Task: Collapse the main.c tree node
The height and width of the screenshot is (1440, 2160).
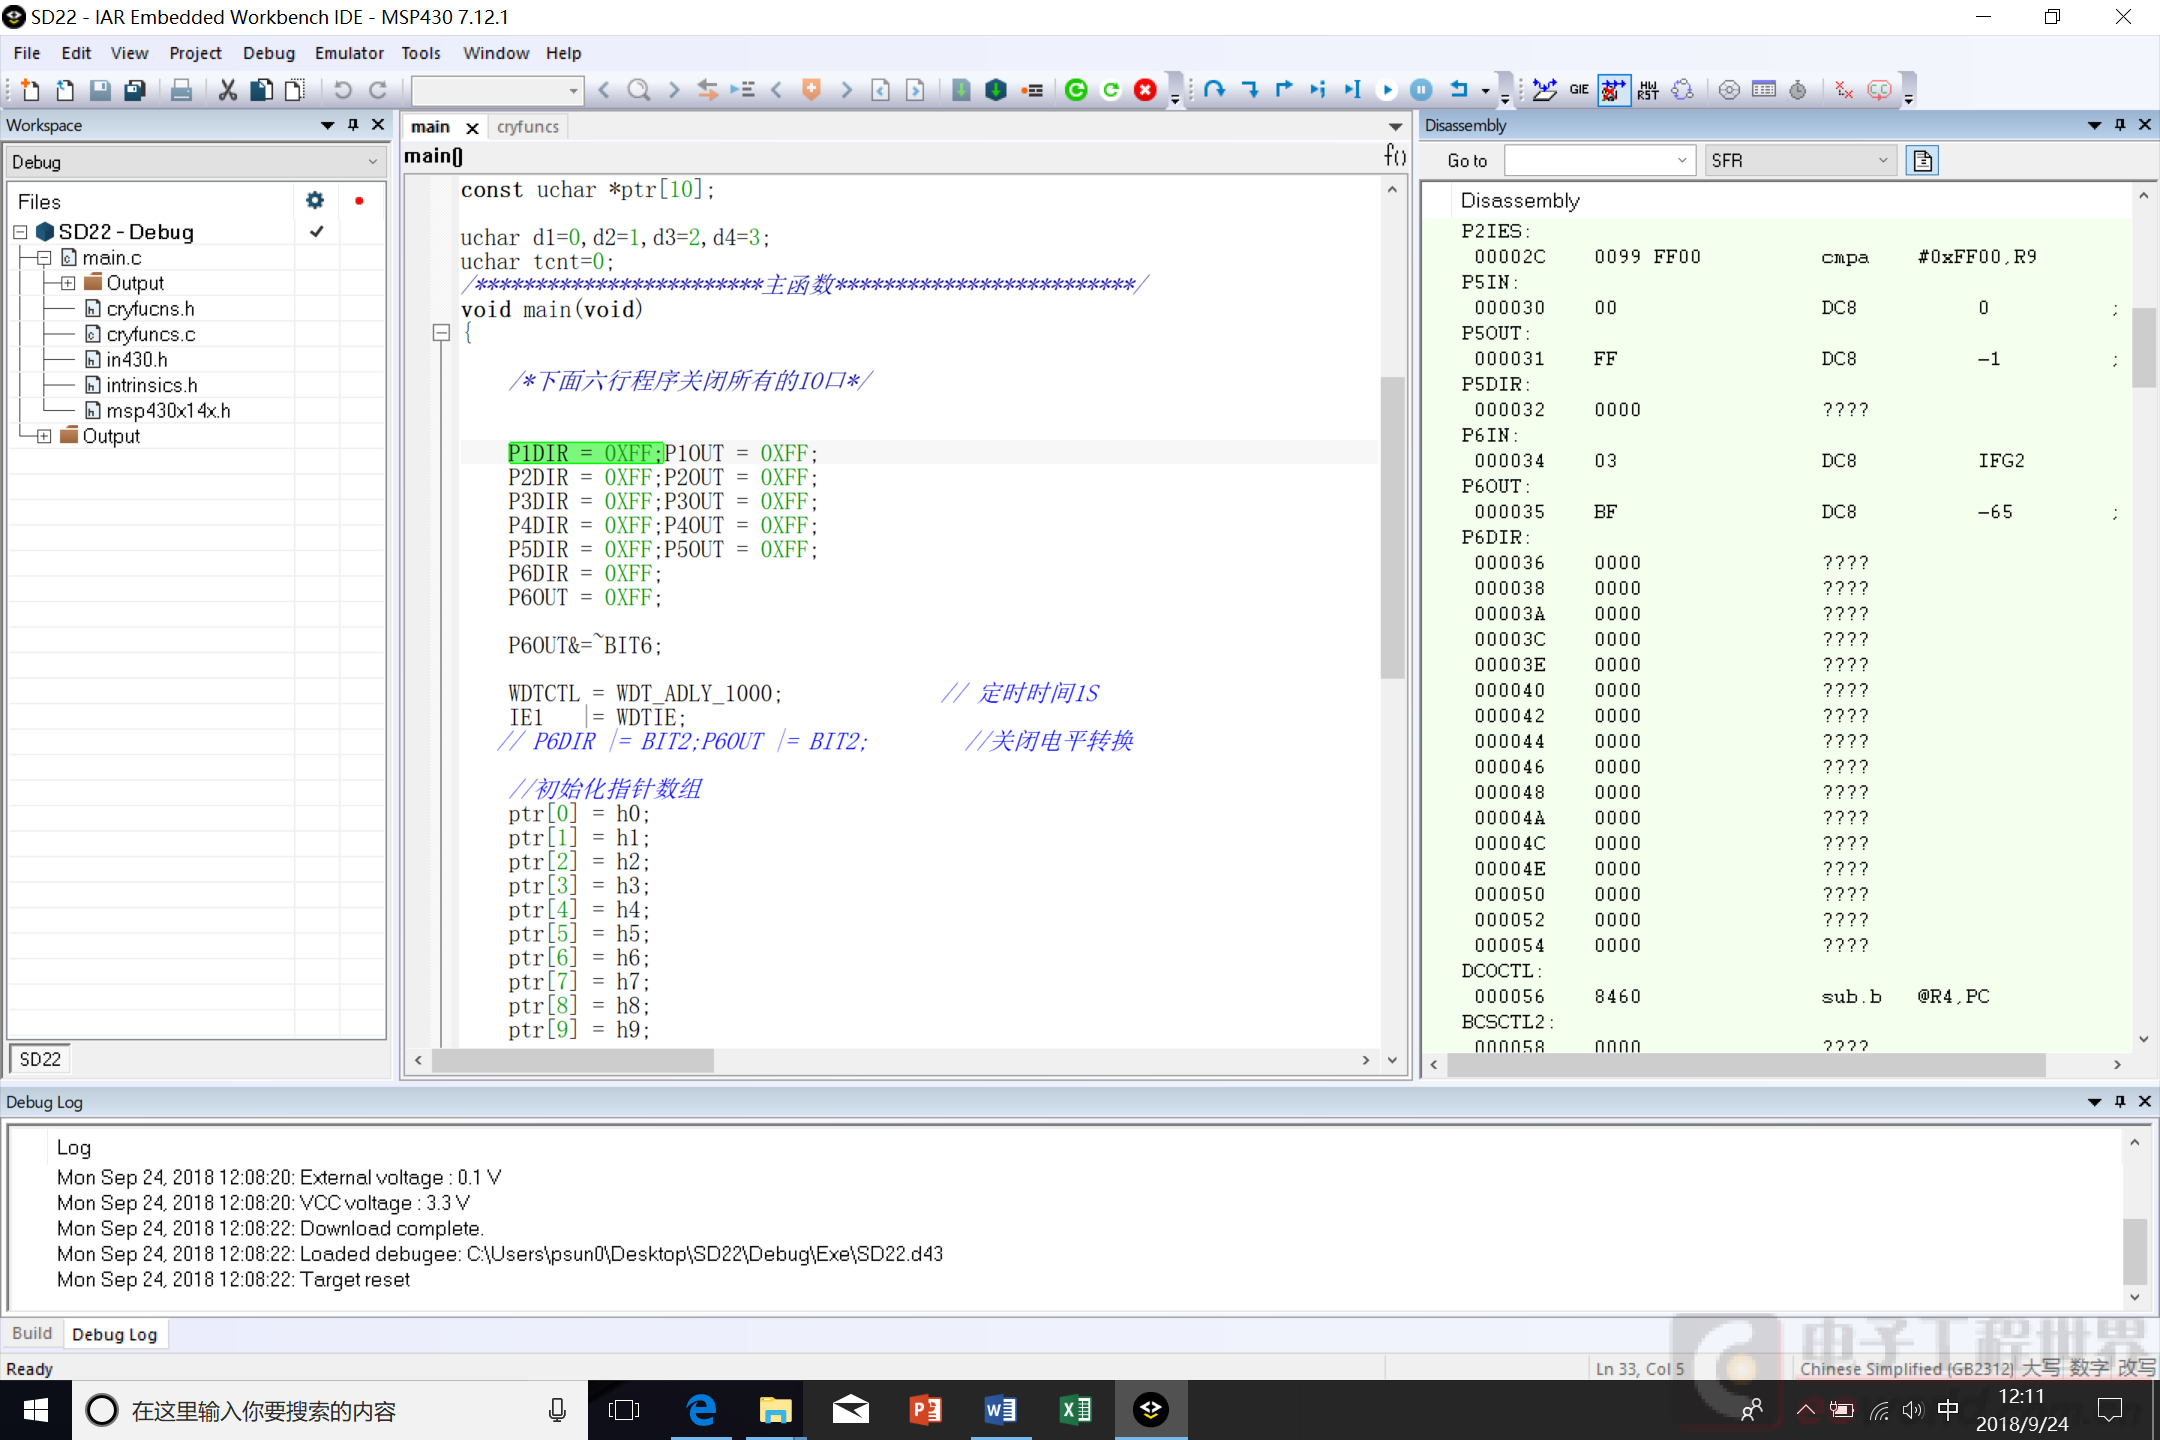Action: click(x=44, y=258)
